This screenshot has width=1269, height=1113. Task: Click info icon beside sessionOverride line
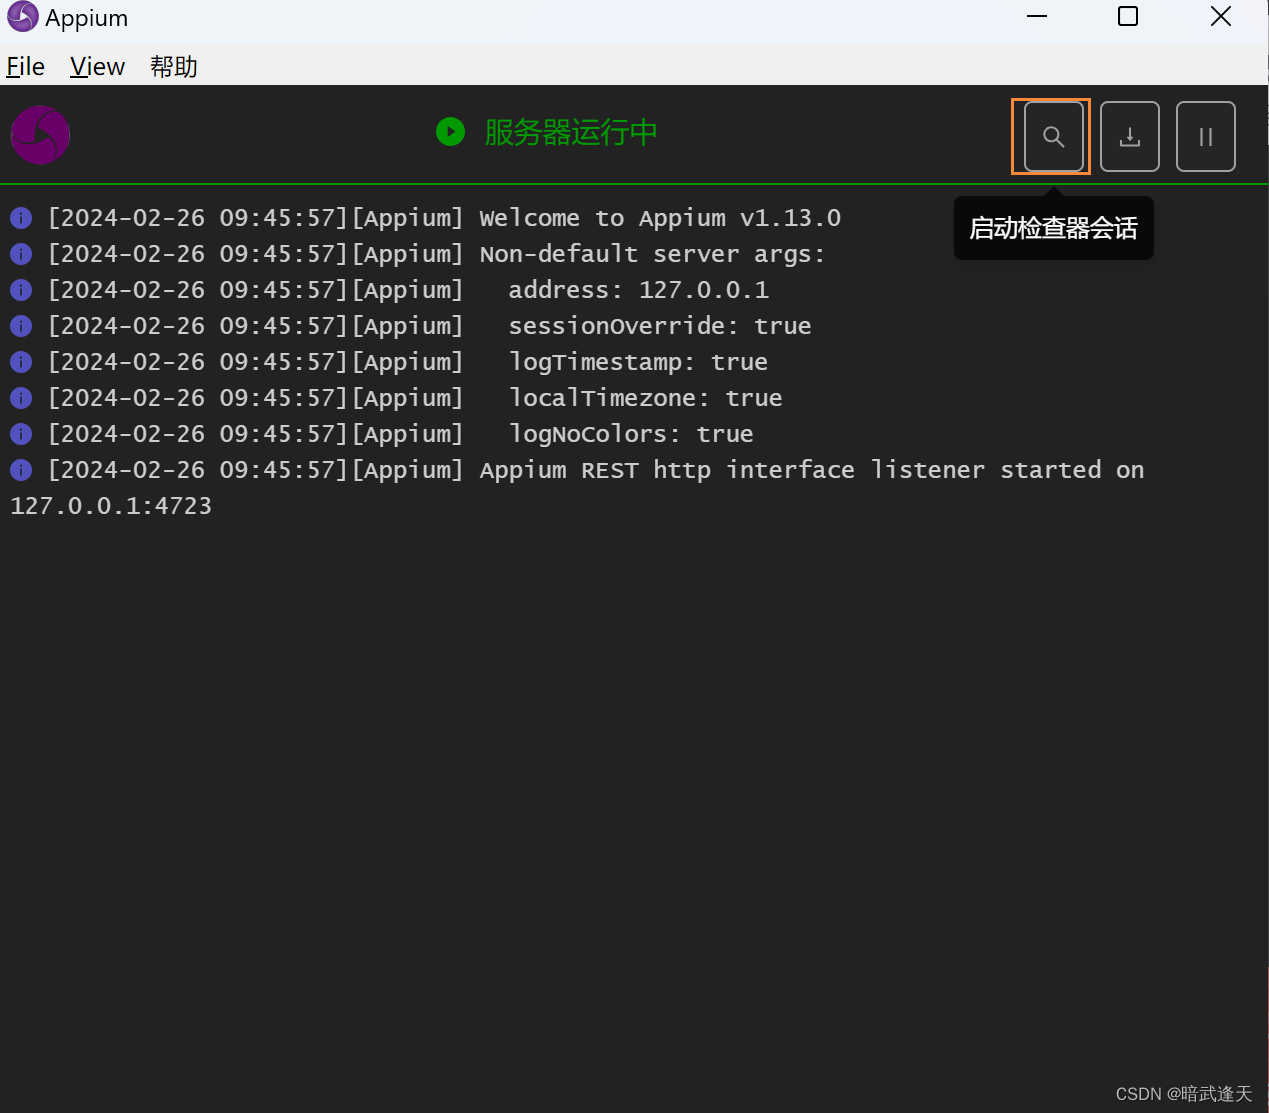pyautogui.click(x=21, y=326)
